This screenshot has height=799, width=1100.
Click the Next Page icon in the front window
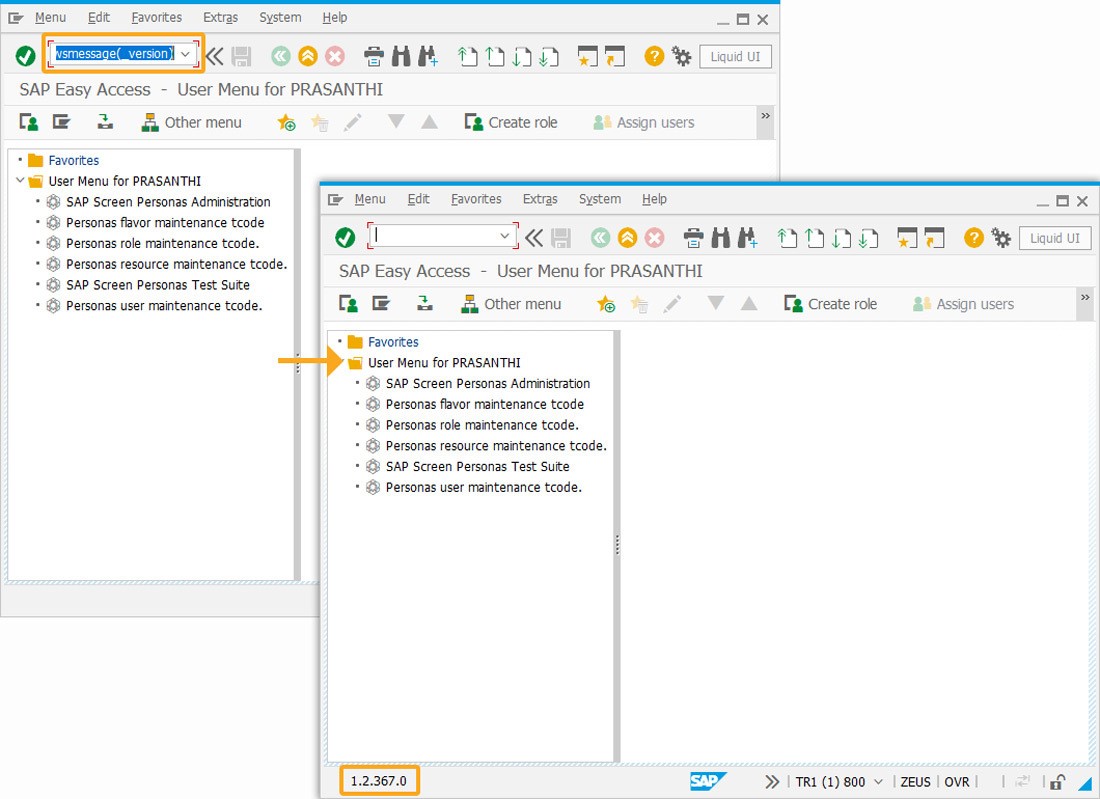point(840,238)
